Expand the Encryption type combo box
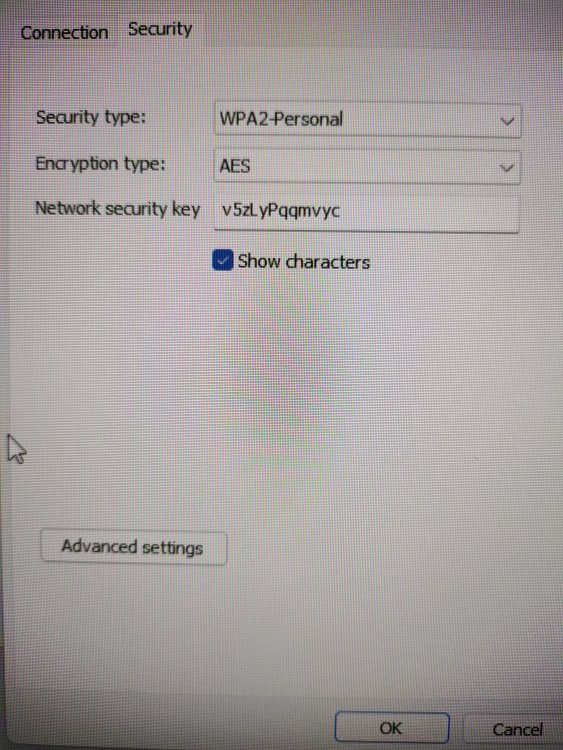The height and width of the screenshot is (750, 563). (x=367, y=167)
